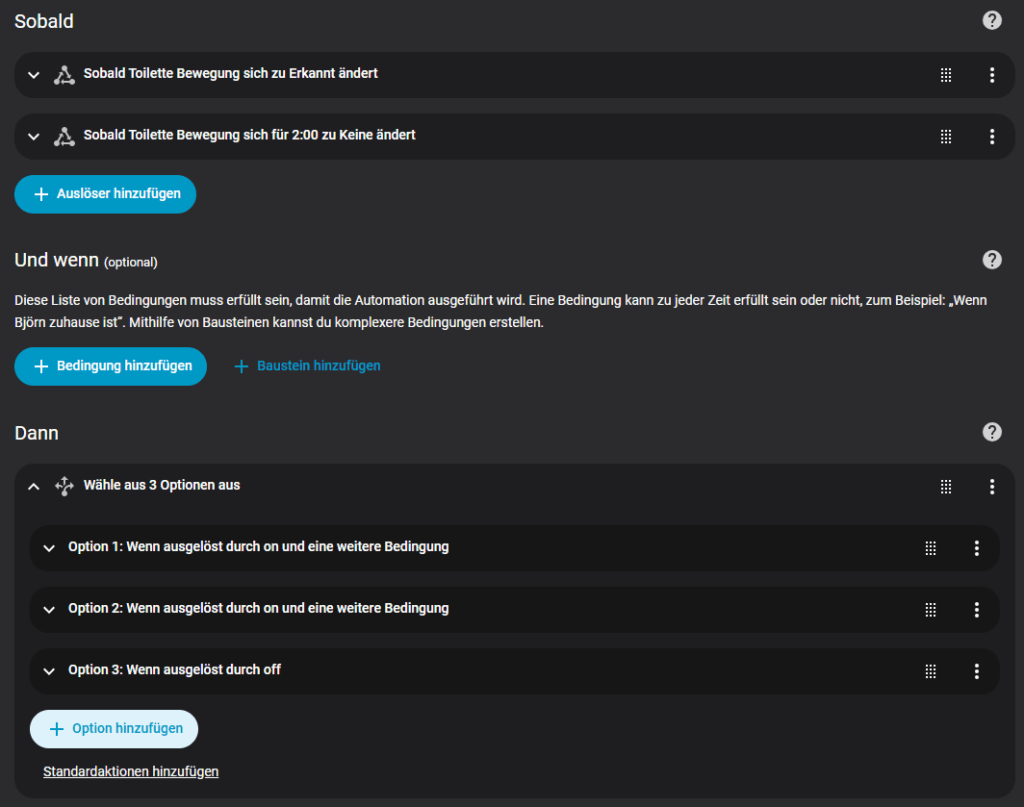Open three-dot menu of Erkannt trigger
This screenshot has height=807, width=1024.
pyautogui.click(x=991, y=75)
